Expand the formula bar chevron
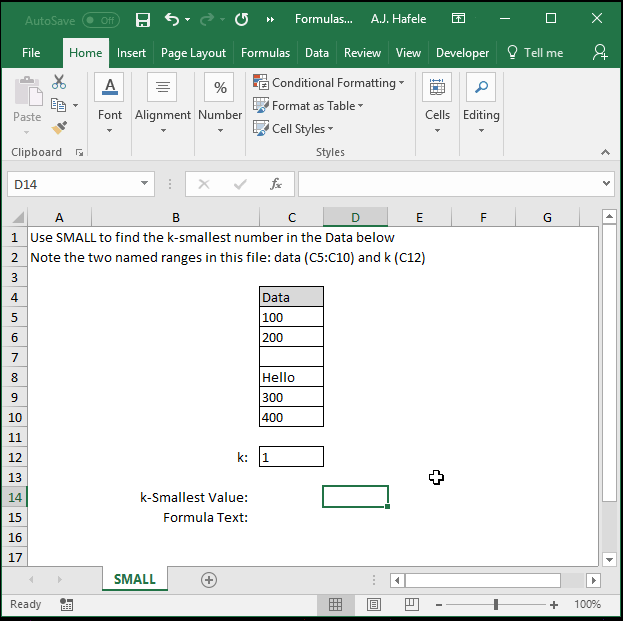Viewport: 623px width, 621px height. (x=606, y=184)
